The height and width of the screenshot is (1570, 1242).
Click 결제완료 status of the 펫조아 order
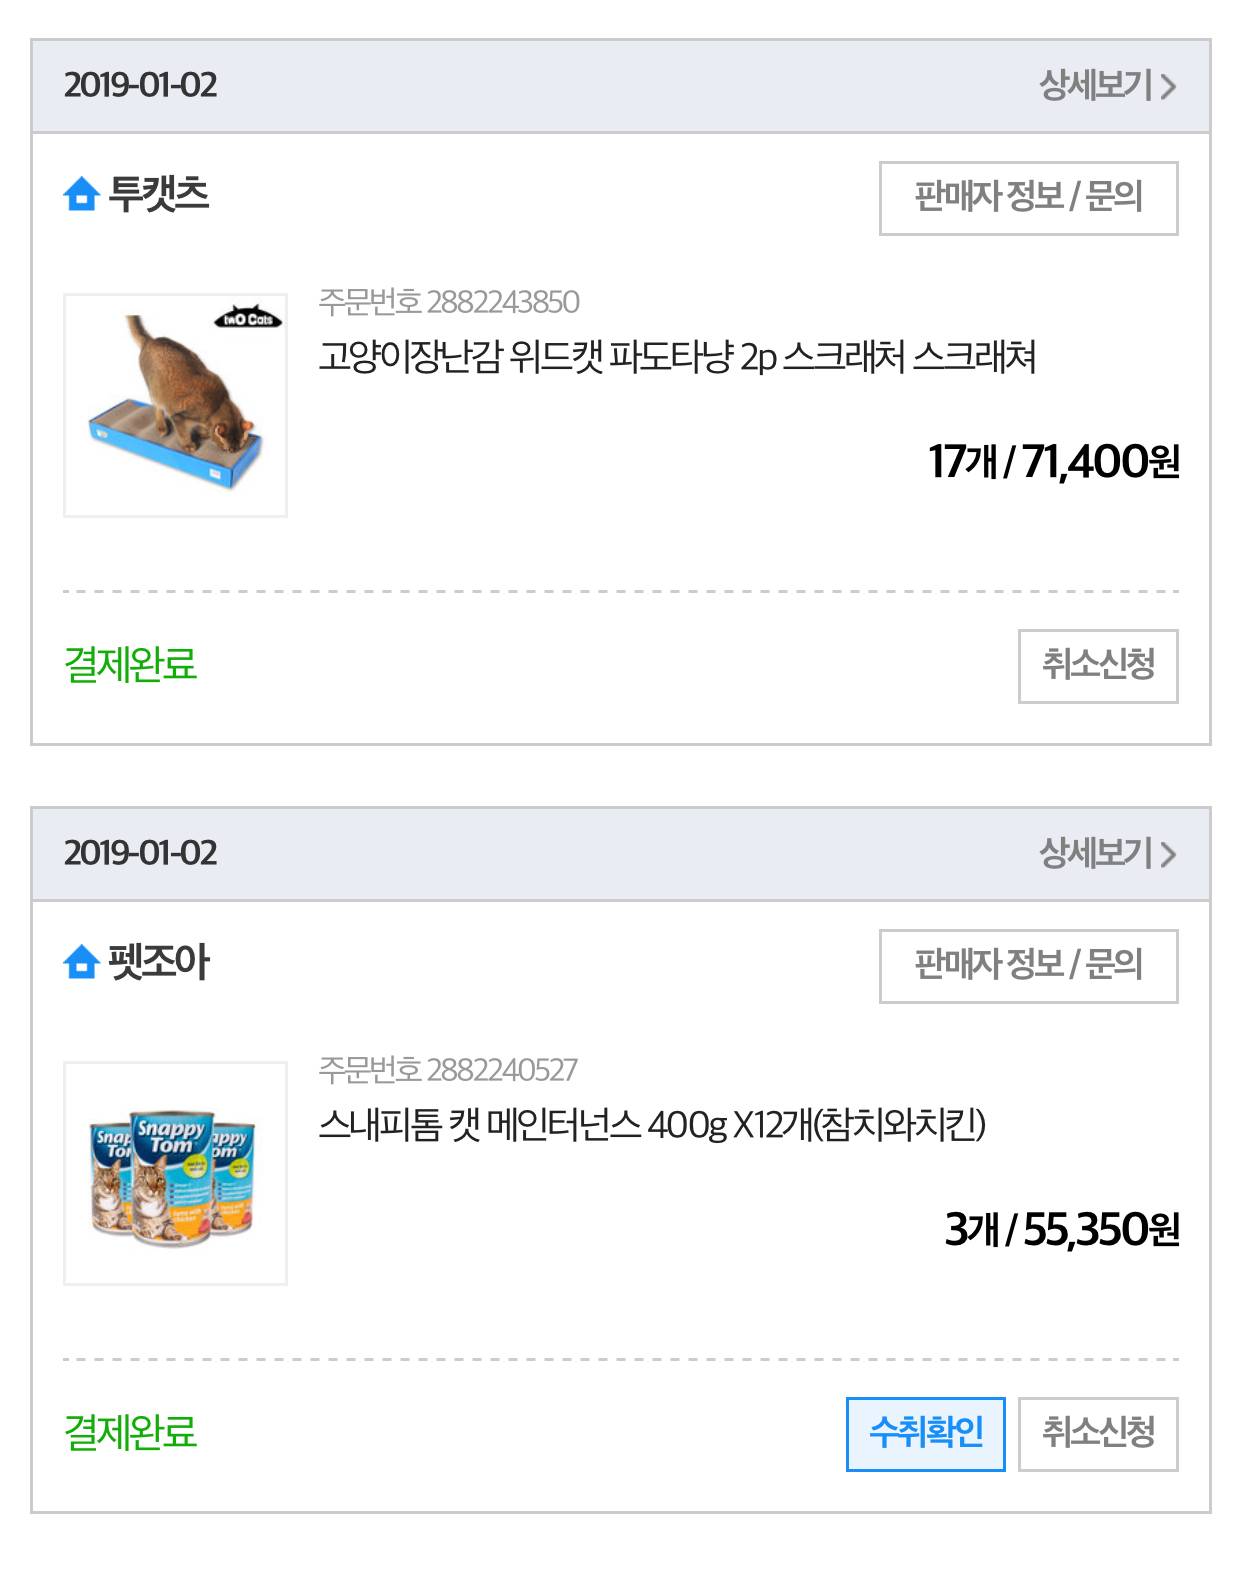tap(131, 1433)
